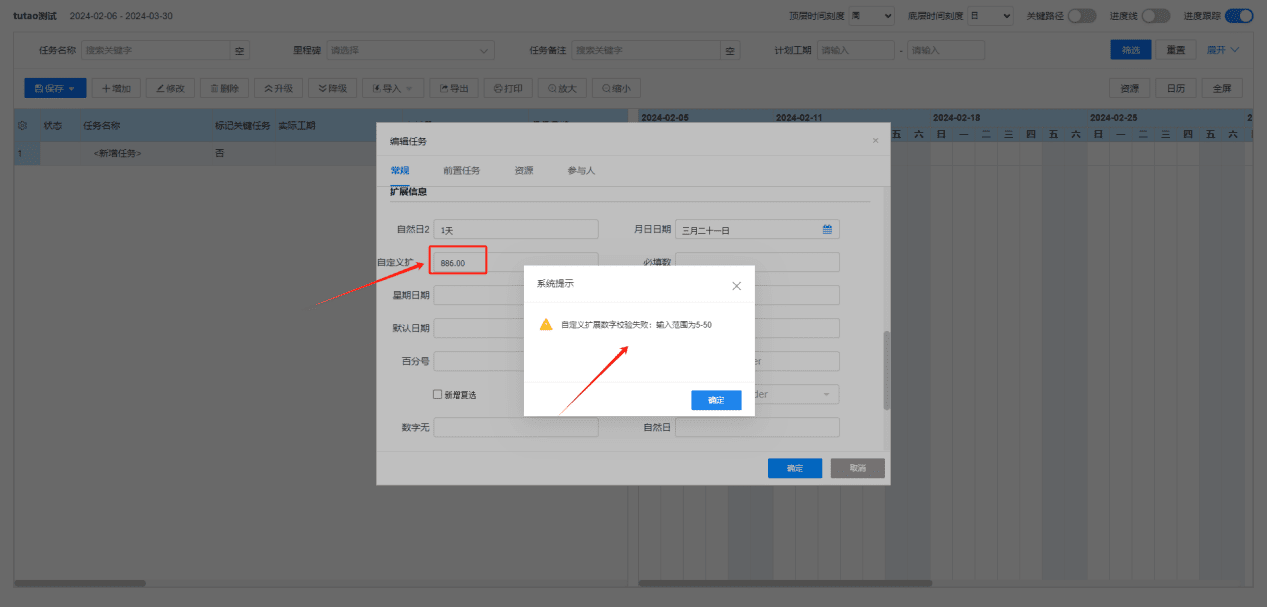This screenshot has width=1267, height=607.
Task: Open the 资源 tab in 编辑任务
Action: tap(524, 171)
